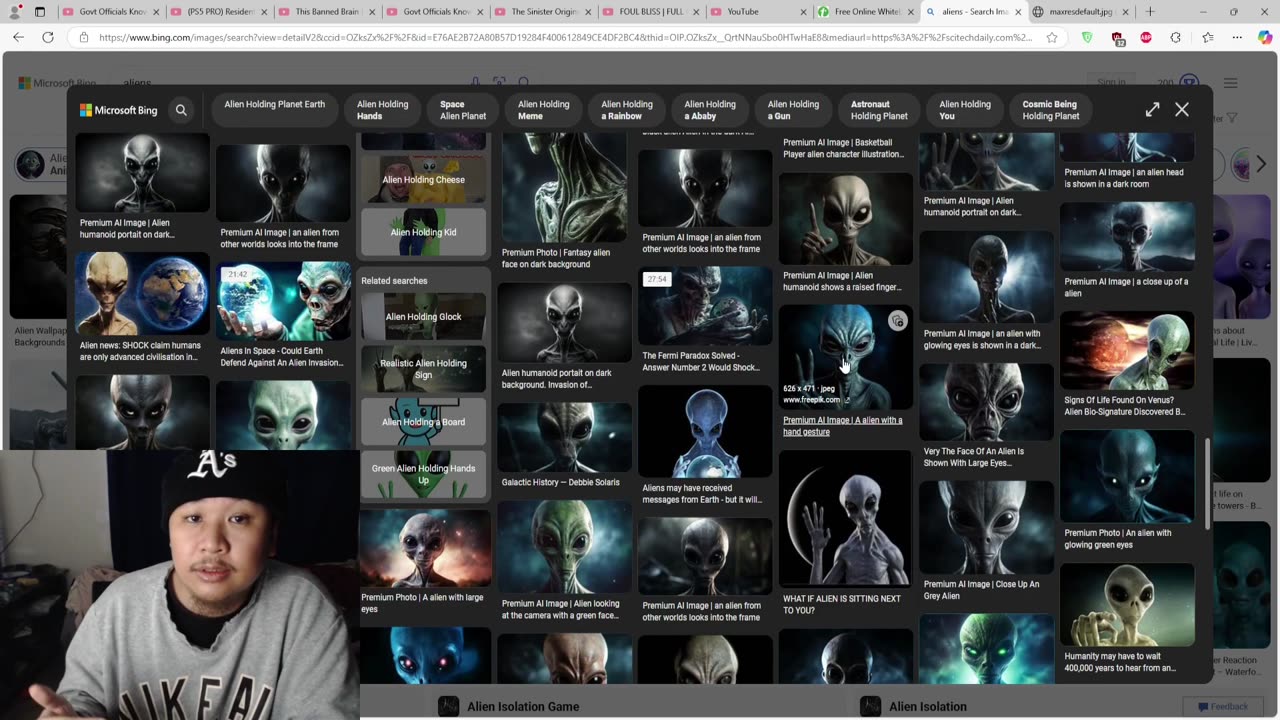1280x720 pixels.
Task: Close the 'aliens - Search Images' tab
Action: point(1019,12)
